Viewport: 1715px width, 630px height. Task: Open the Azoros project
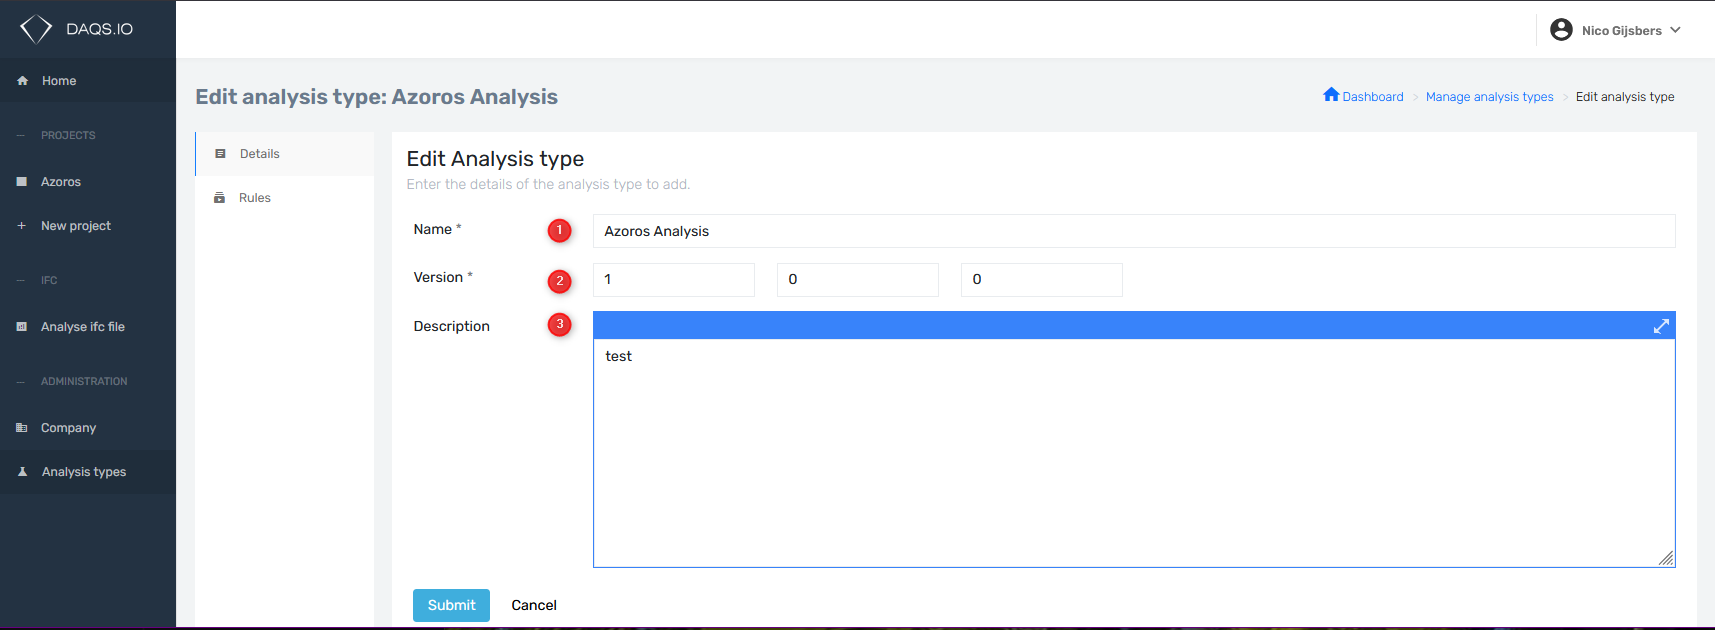click(x=88, y=182)
